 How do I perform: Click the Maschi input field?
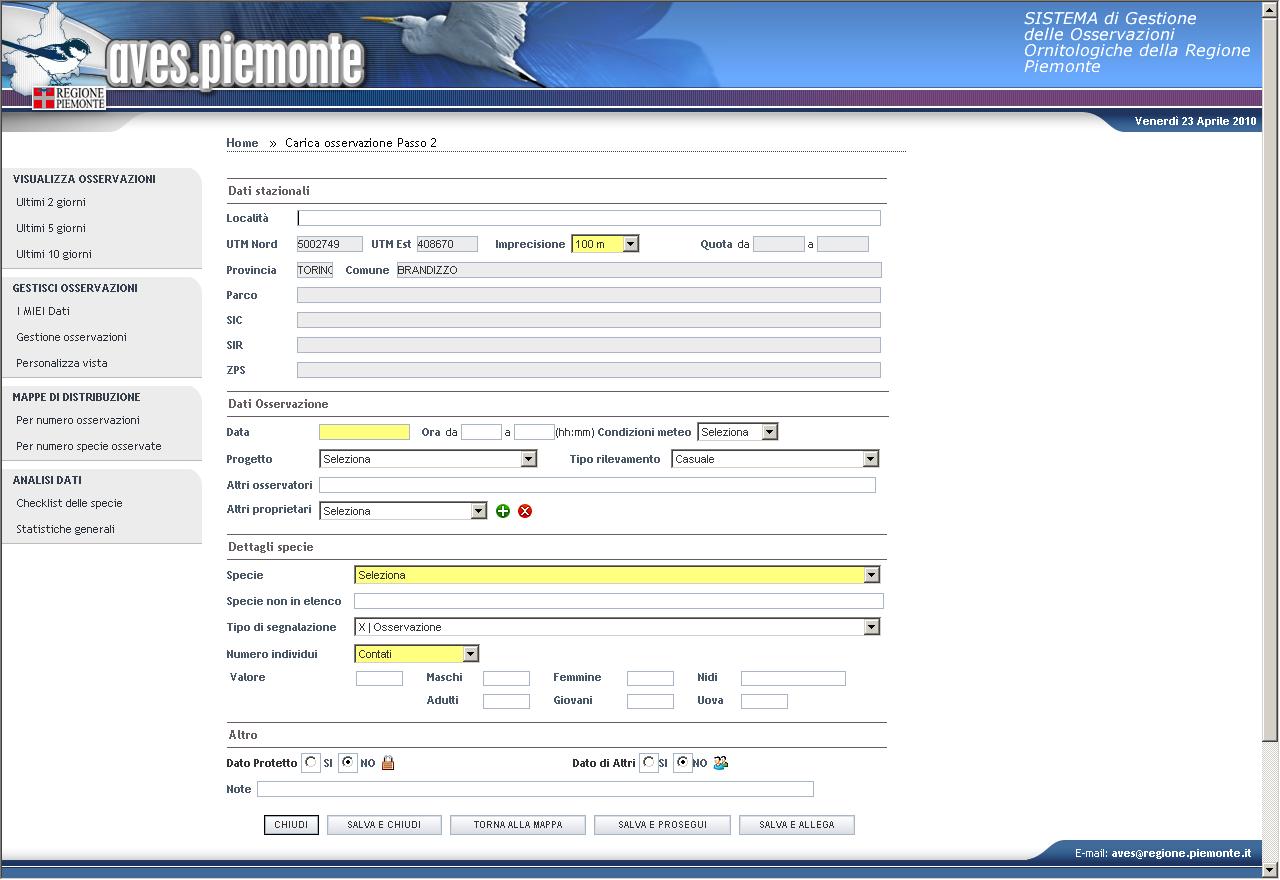click(506, 678)
